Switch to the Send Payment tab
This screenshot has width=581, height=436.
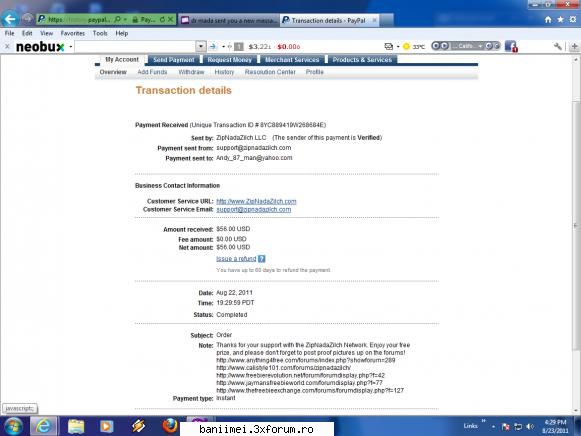(x=174, y=60)
